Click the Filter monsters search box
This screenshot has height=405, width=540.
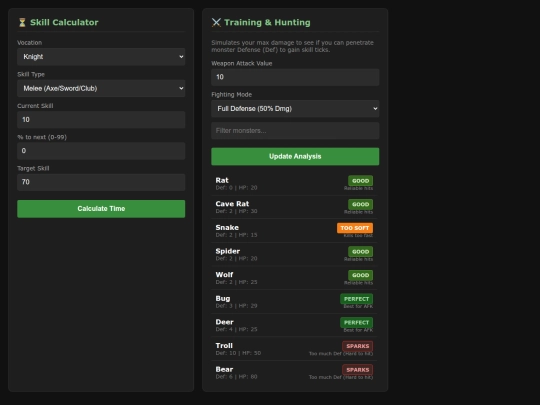(295, 131)
